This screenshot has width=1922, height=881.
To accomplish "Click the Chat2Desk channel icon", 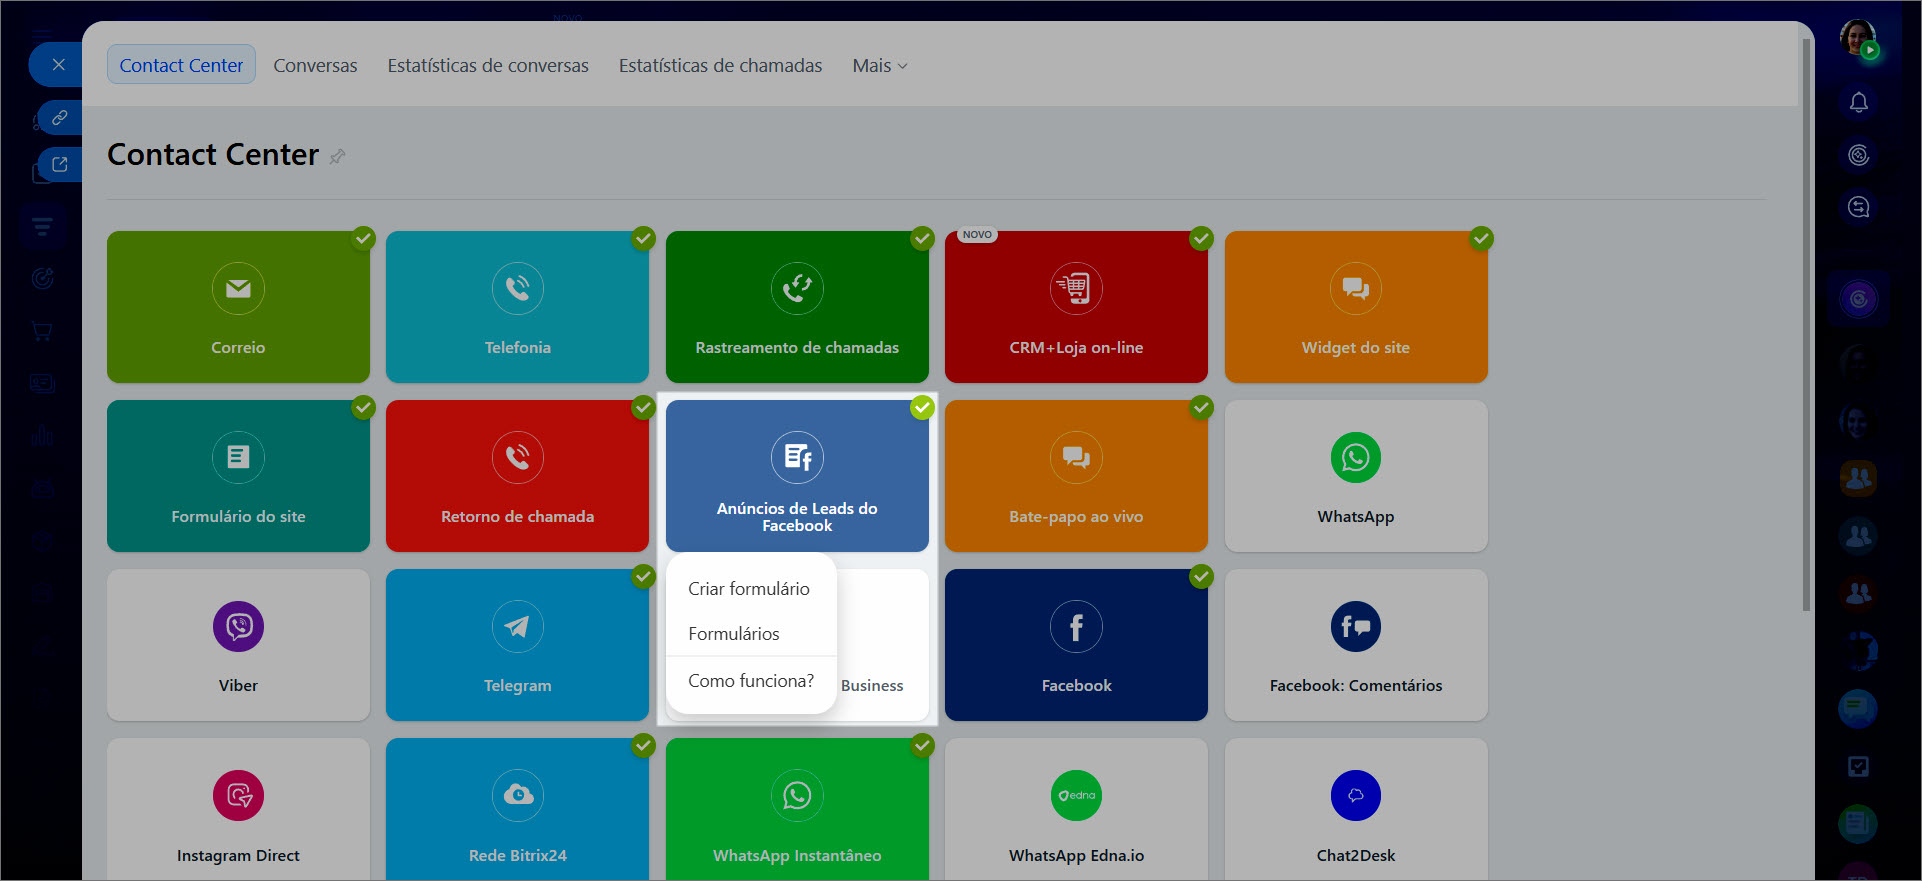I will [x=1355, y=796].
